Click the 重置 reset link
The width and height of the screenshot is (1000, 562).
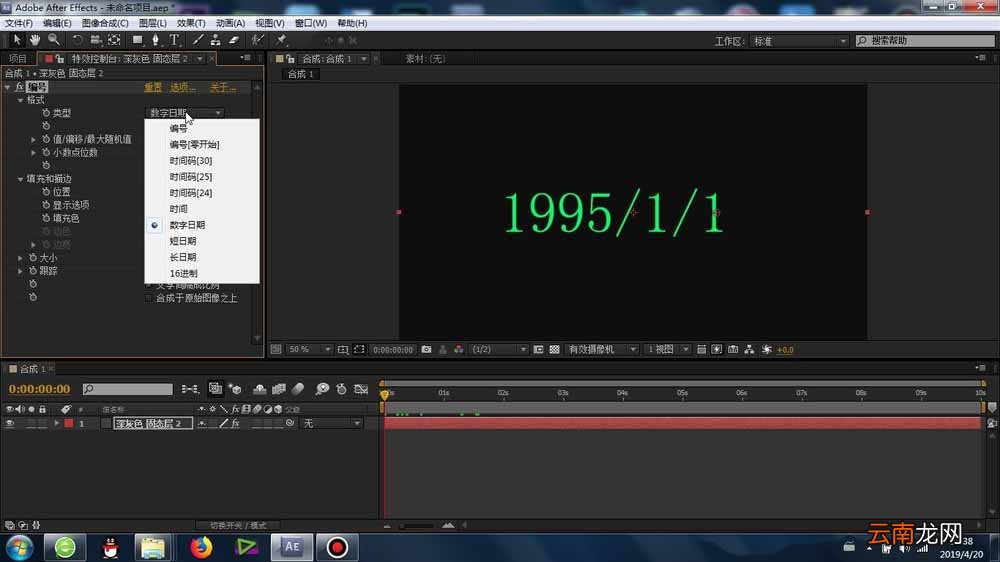point(153,87)
